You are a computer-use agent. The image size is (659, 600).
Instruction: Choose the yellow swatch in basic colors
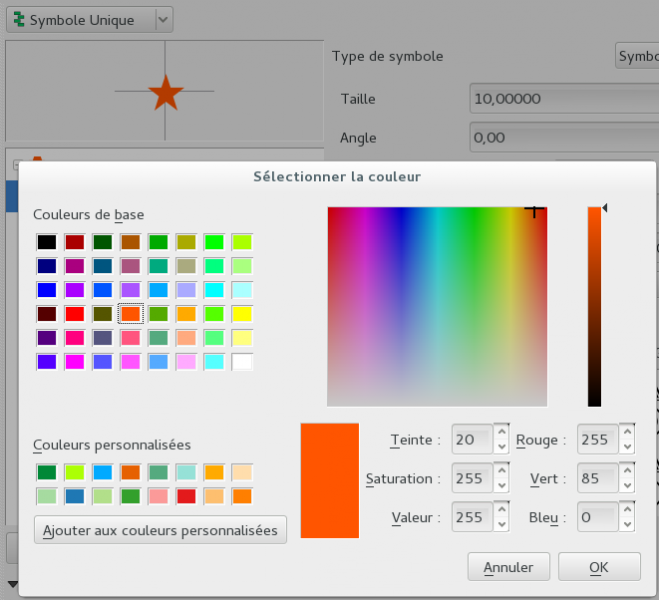(242, 314)
